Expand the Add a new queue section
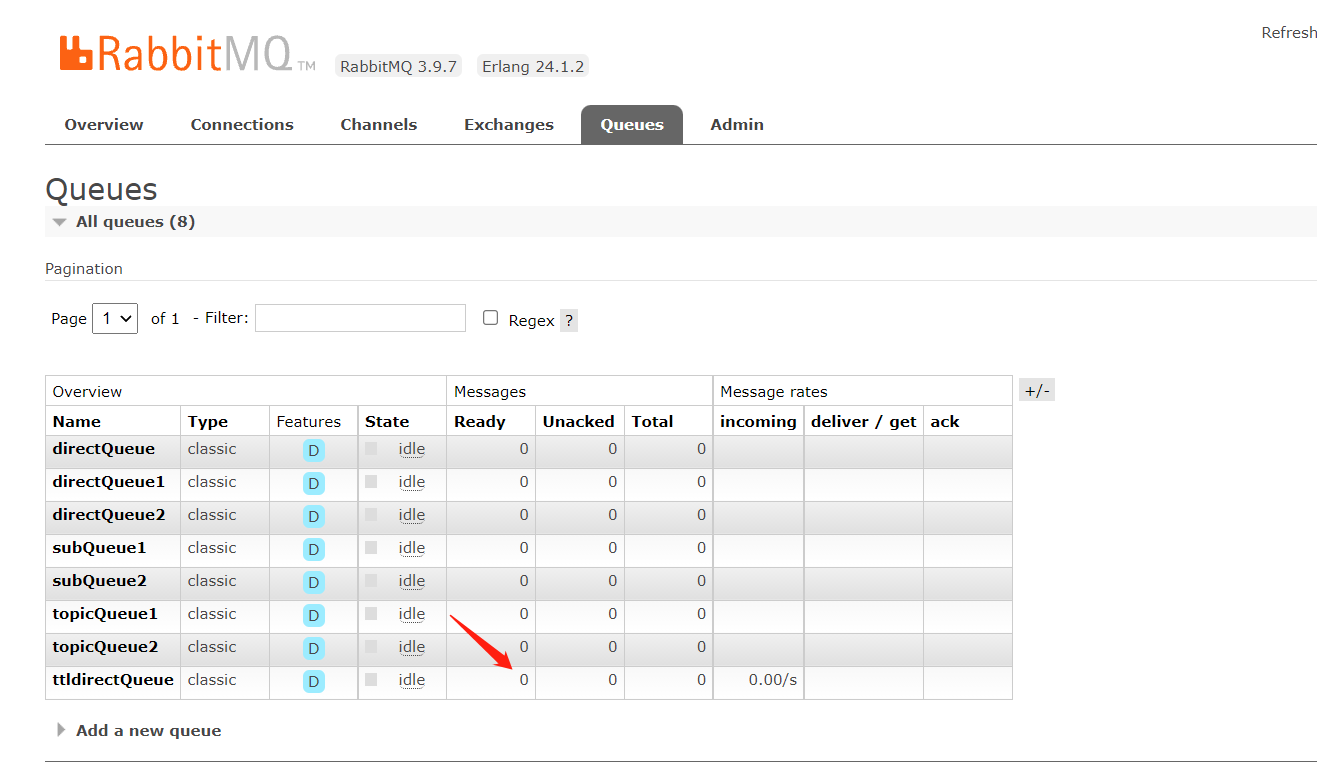The height and width of the screenshot is (775, 1317). coord(139,731)
